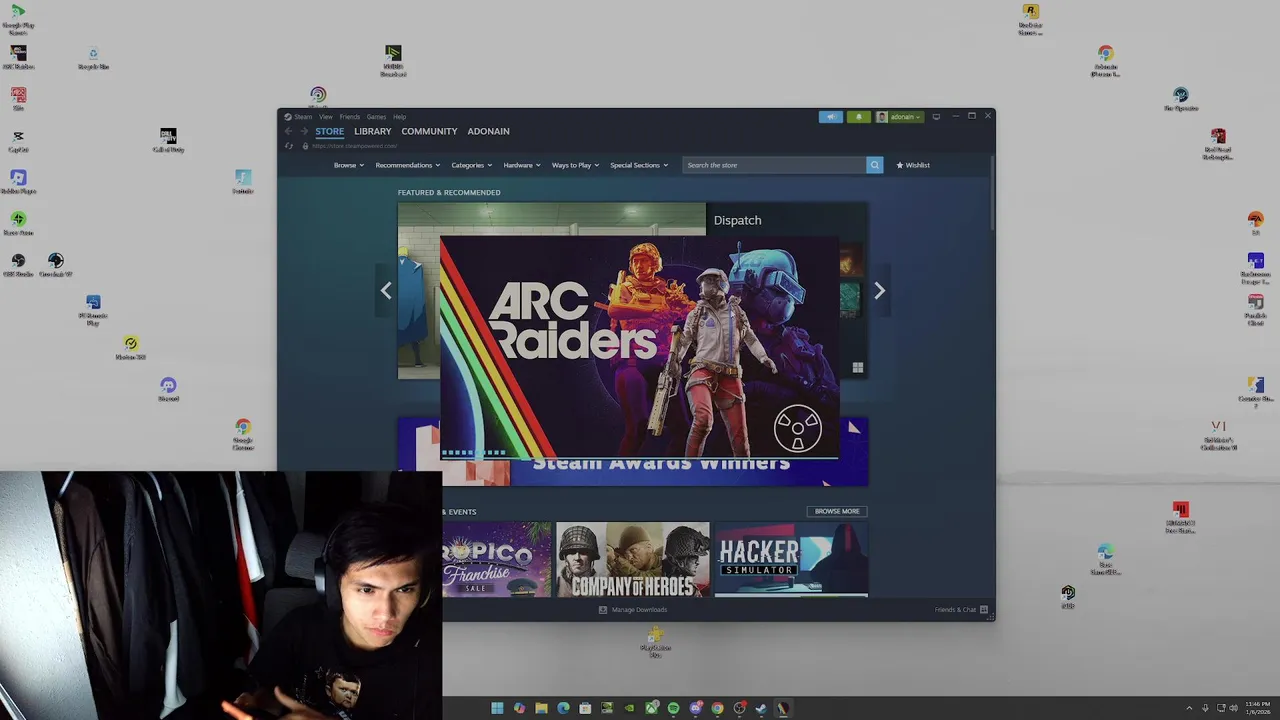
Task: Click the taskbar clock and date
Action: point(1258,708)
